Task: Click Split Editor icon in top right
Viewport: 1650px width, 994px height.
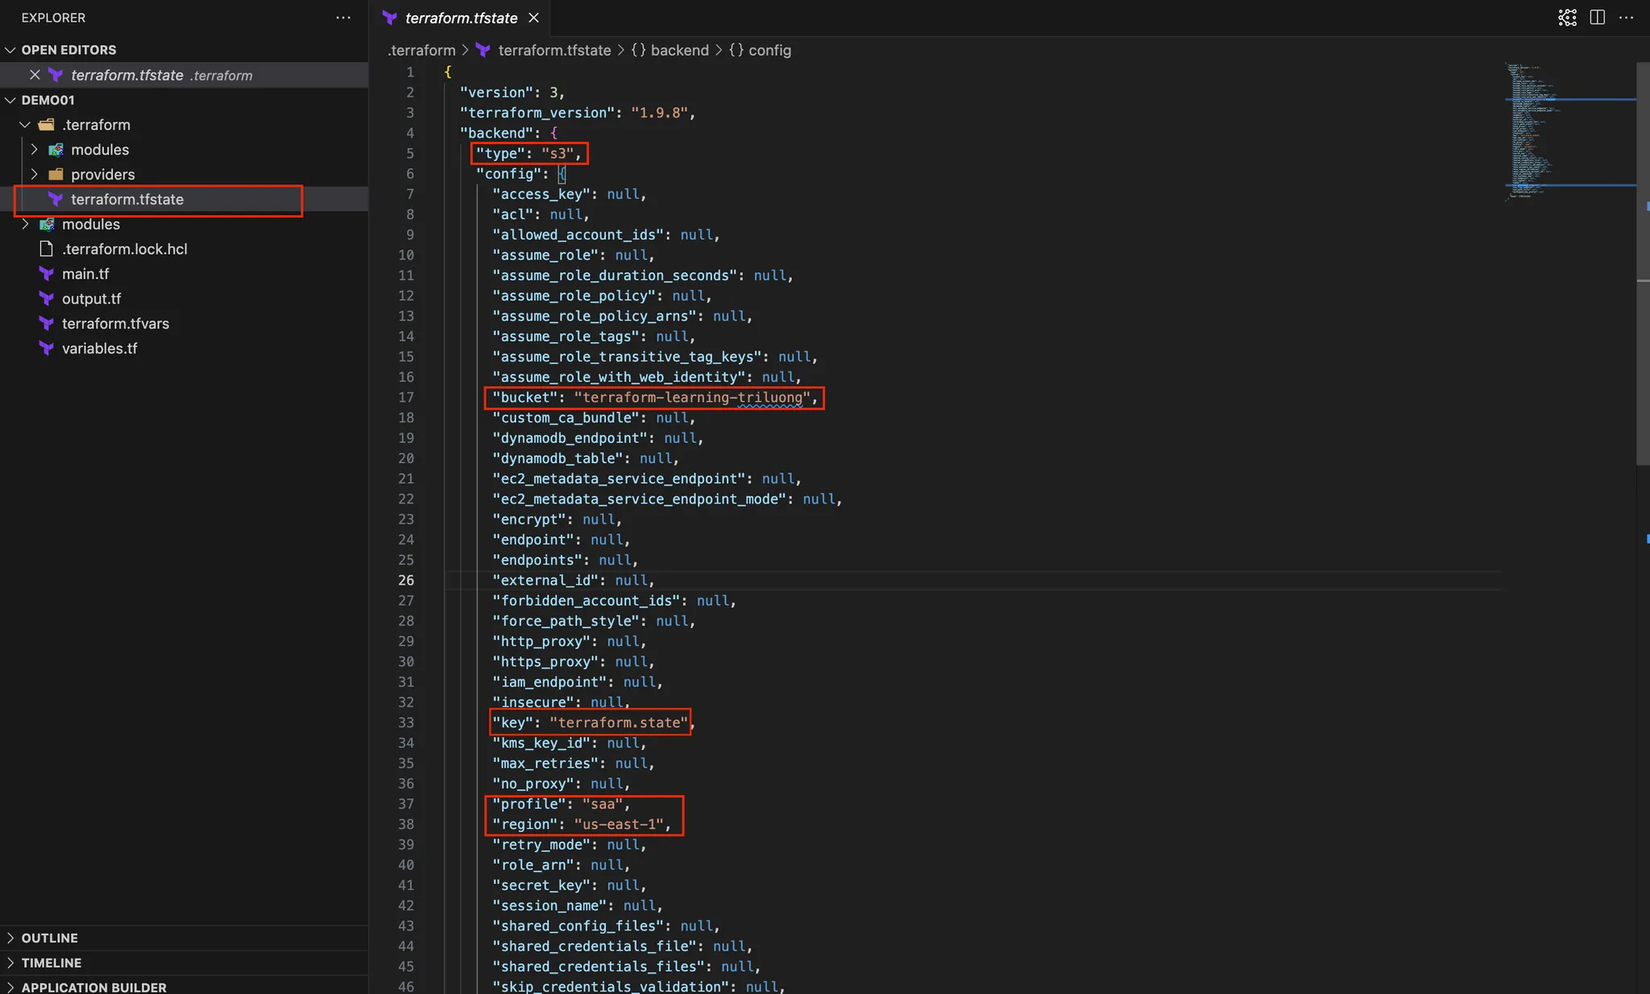Action: click(1597, 18)
